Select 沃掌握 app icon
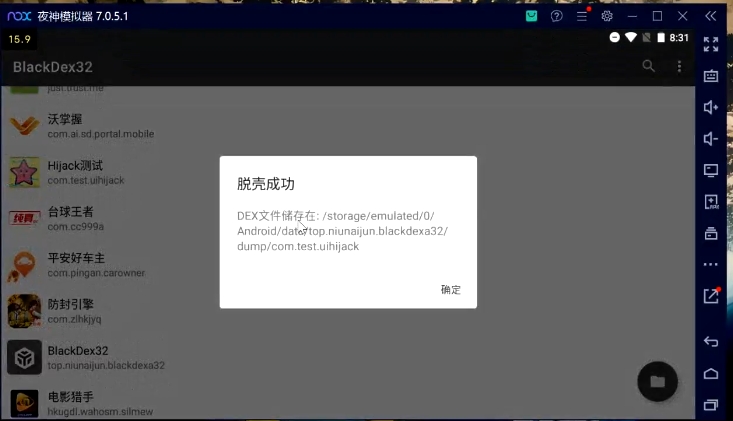The width and height of the screenshot is (733, 421). 24,125
